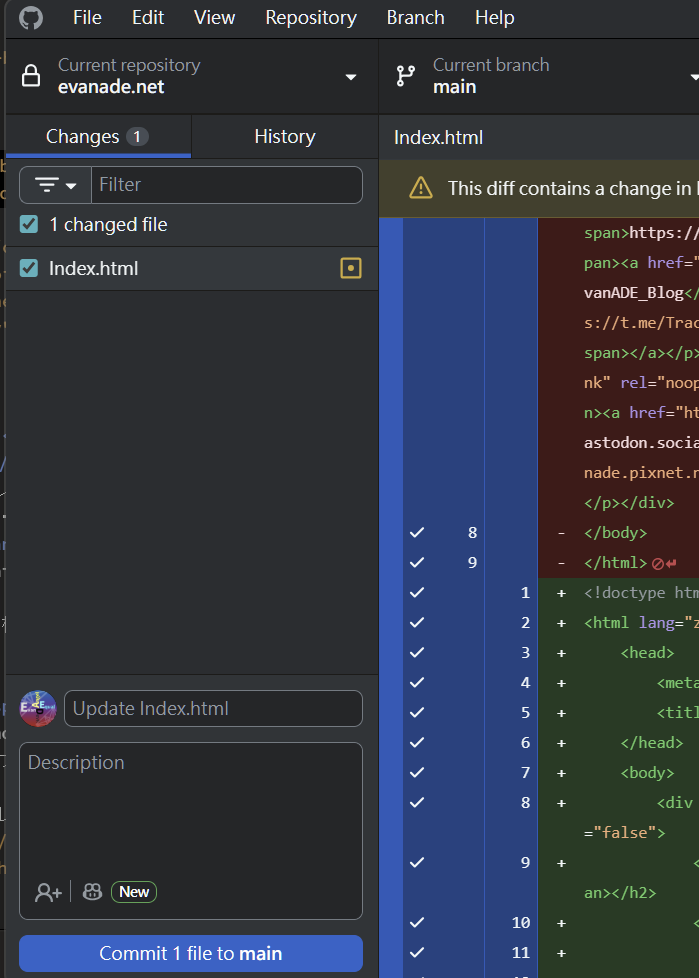This screenshot has width=699, height=978.
Task: Uncheck the Index.html file checkbox
Action: coord(29,268)
